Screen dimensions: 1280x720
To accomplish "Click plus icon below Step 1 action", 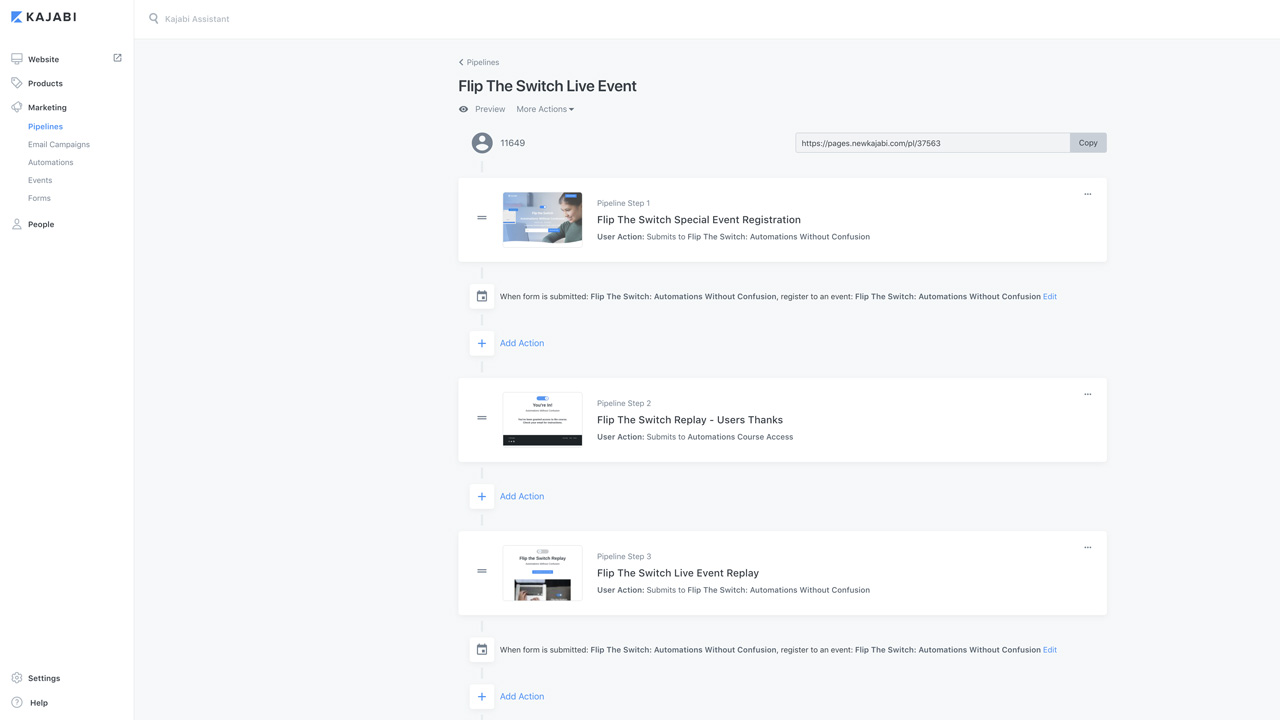I will click(x=482, y=343).
